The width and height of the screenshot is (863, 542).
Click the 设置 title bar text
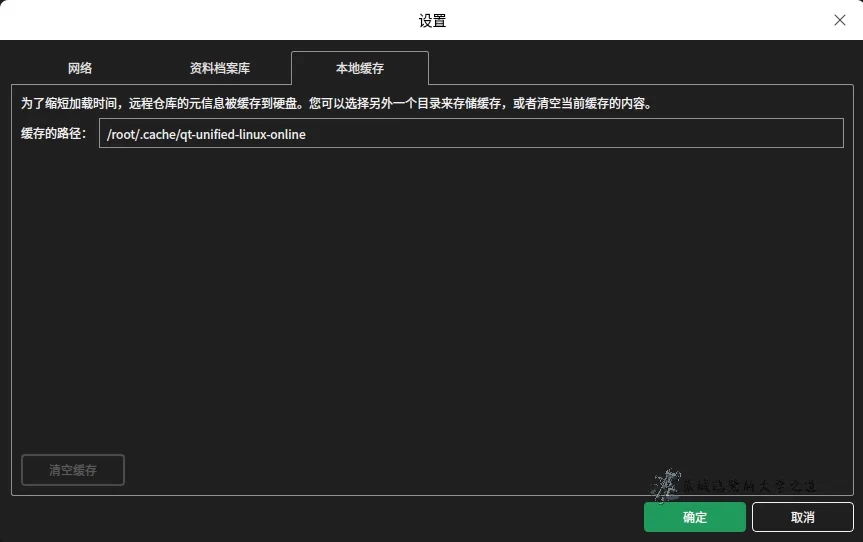click(432, 20)
